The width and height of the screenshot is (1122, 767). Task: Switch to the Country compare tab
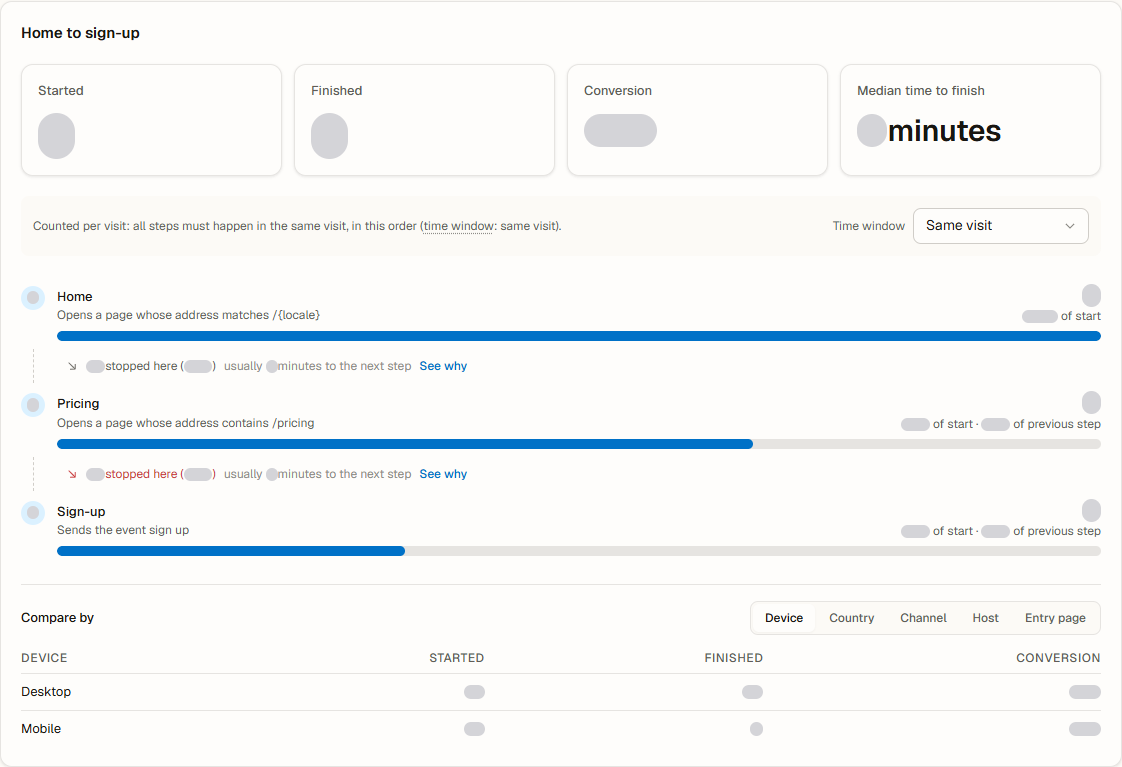pos(852,618)
